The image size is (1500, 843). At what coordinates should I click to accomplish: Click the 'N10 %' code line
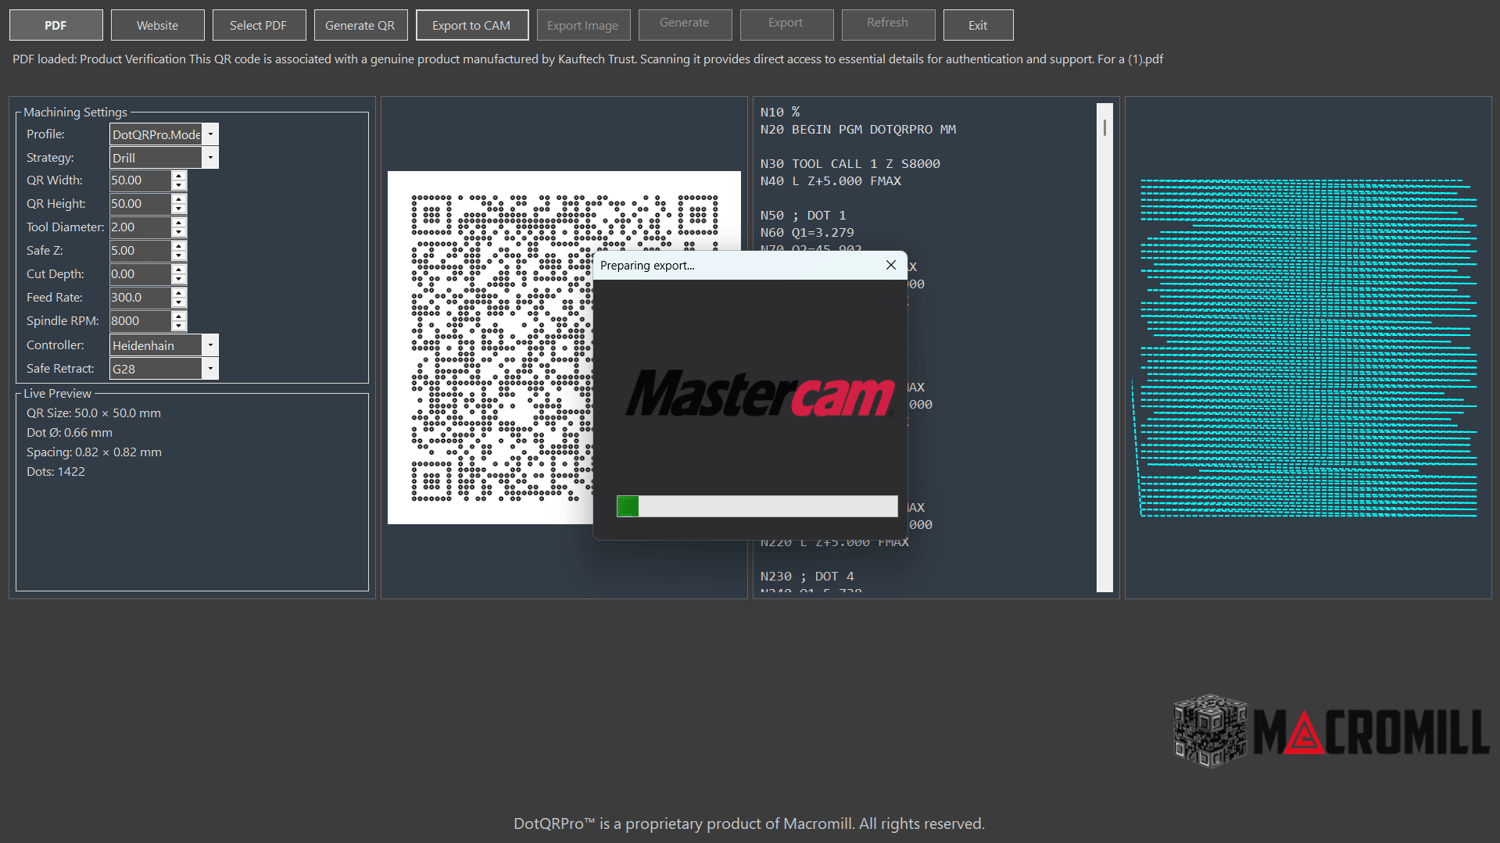point(780,112)
